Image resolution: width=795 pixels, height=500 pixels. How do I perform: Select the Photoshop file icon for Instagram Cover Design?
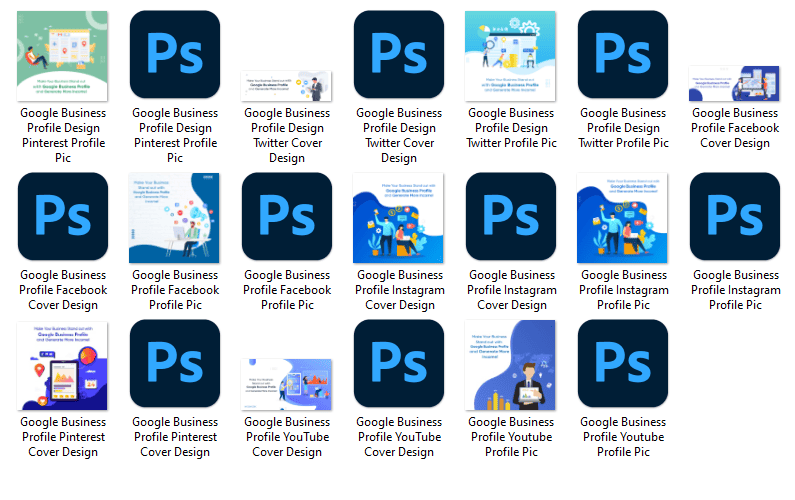coord(511,217)
